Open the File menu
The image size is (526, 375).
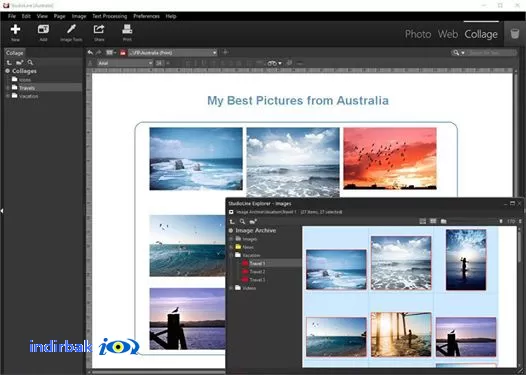point(12,16)
